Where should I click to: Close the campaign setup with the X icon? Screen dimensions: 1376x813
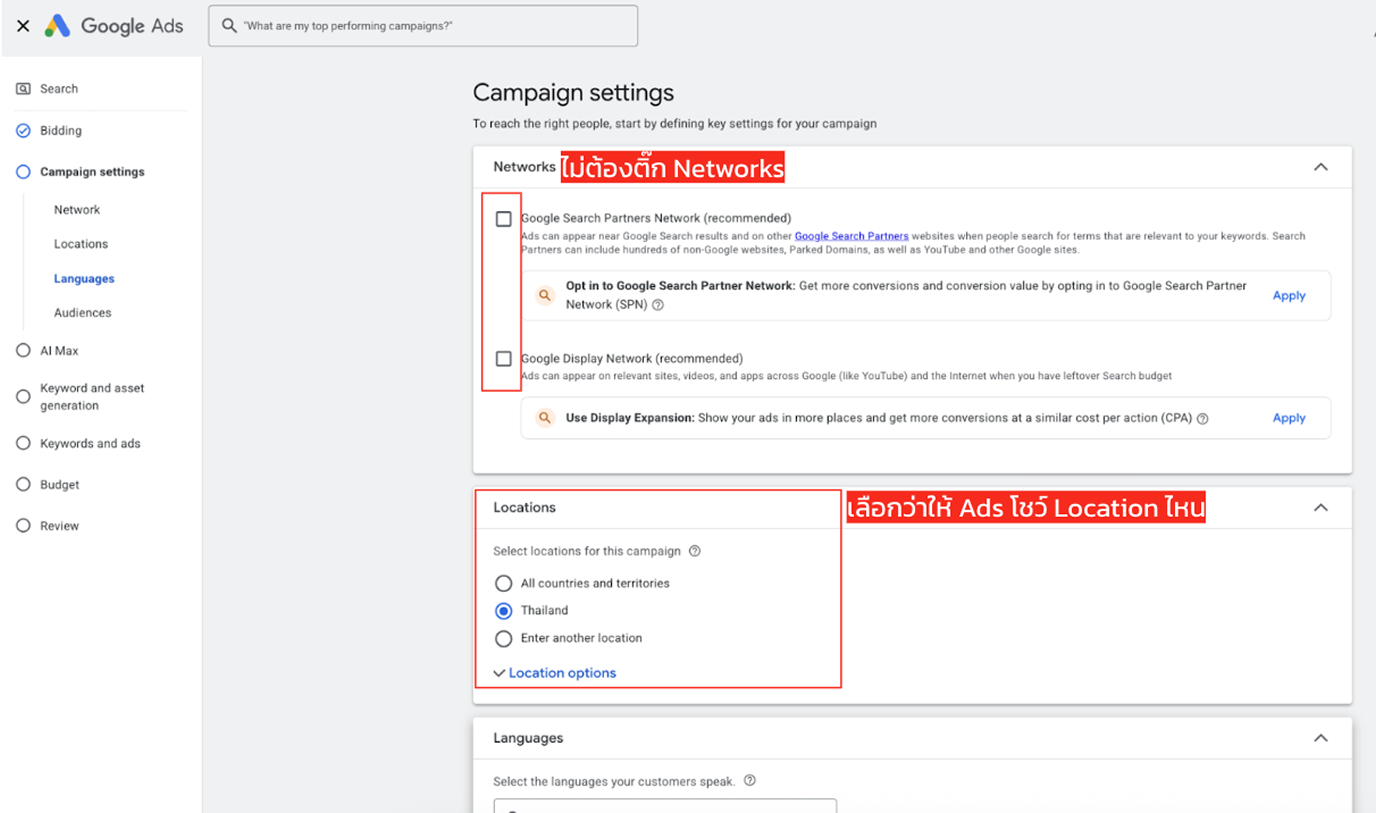[x=23, y=26]
